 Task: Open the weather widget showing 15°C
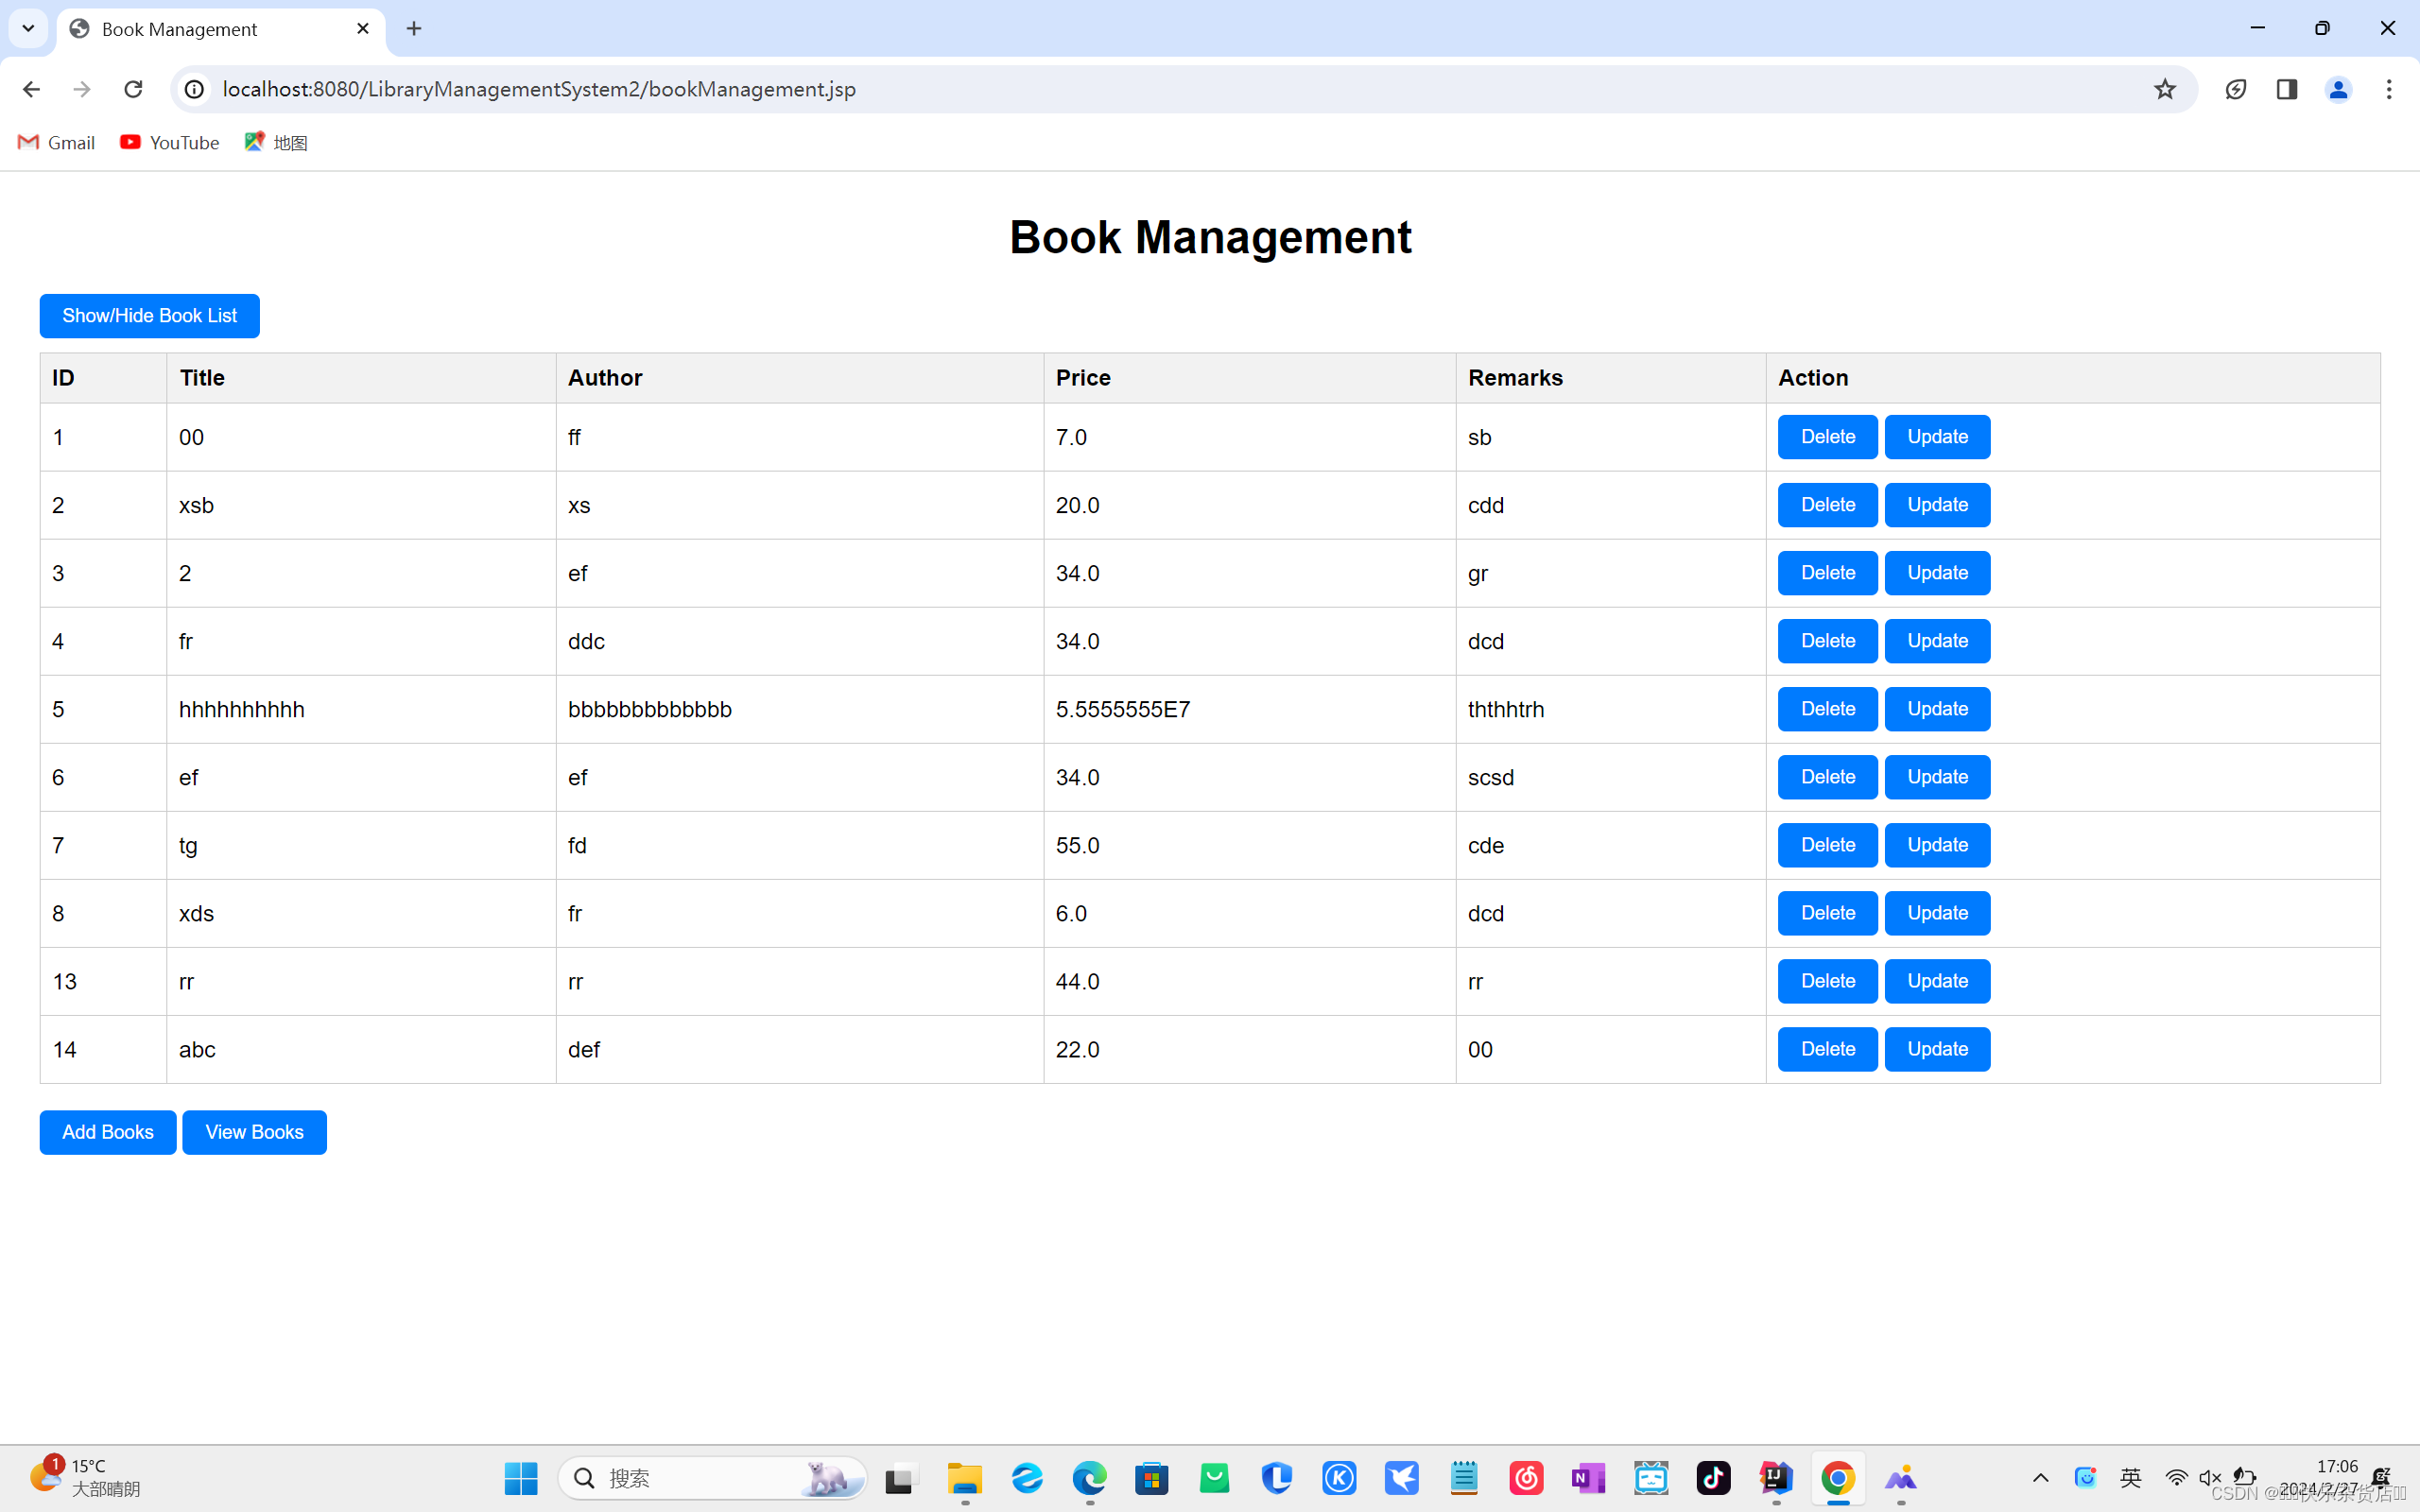pyautogui.click(x=85, y=1477)
